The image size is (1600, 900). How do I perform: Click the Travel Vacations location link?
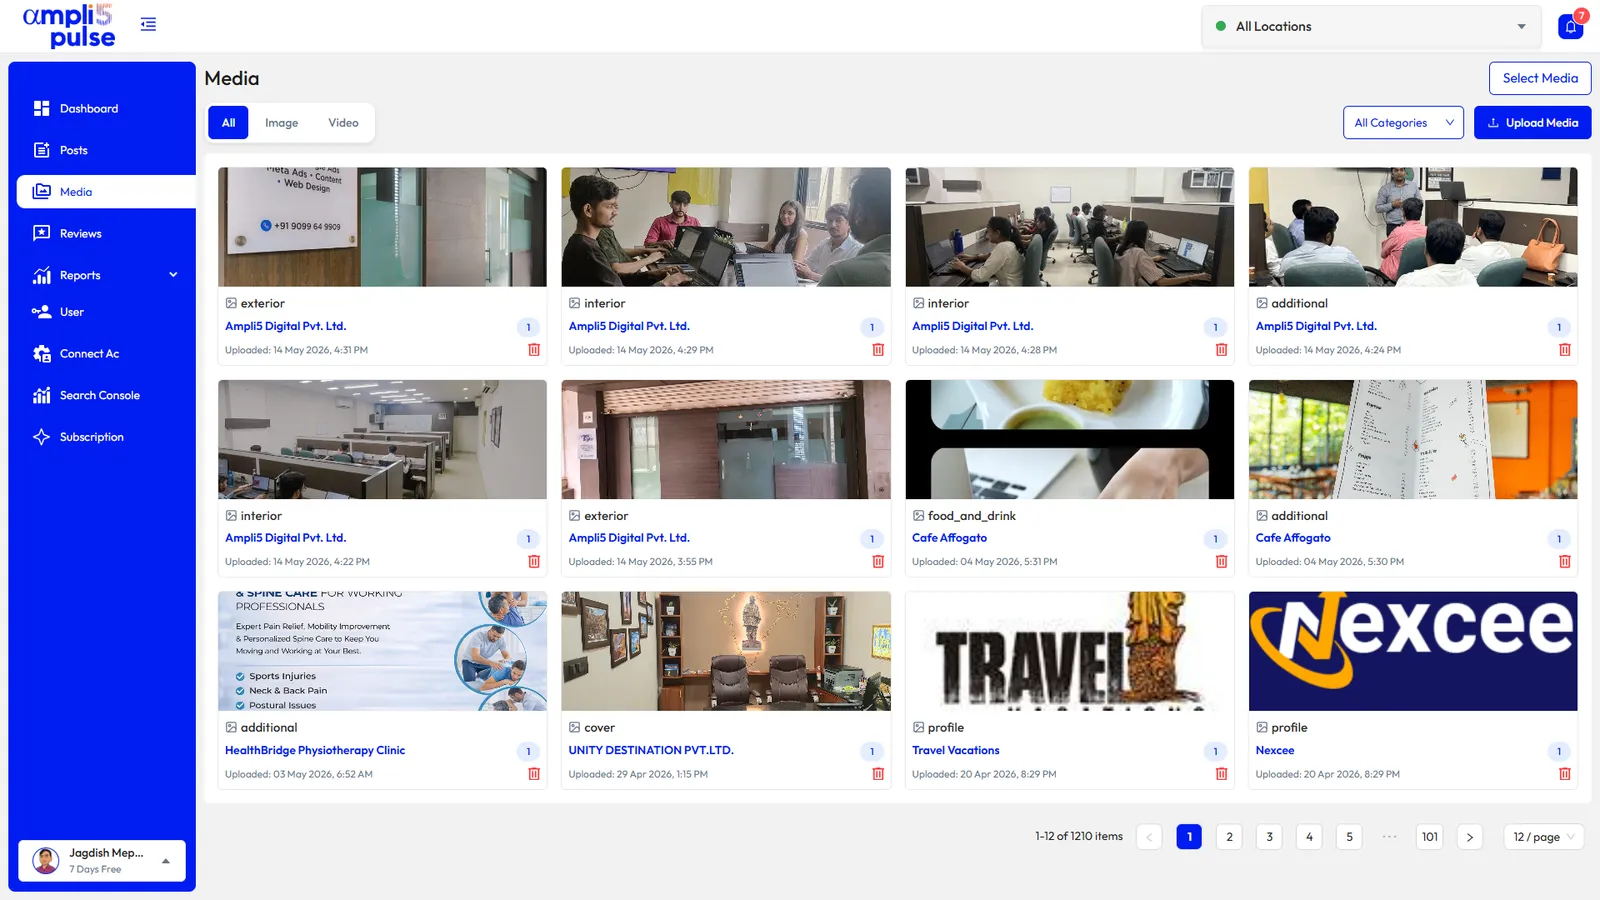(955, 750)
